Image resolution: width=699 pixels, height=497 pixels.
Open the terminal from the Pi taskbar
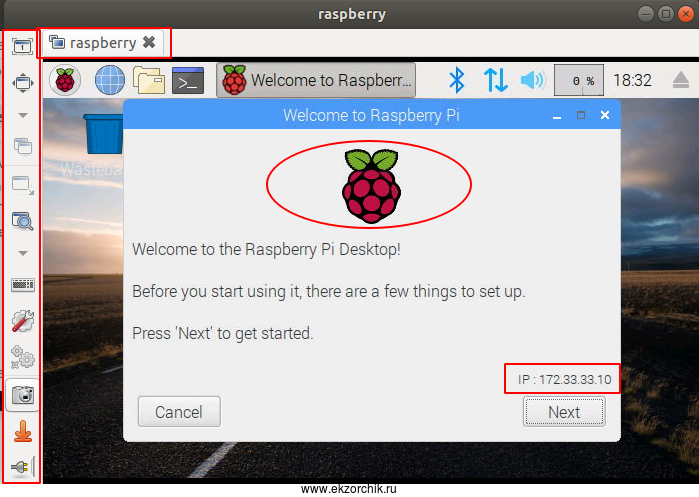click(x=188, y=80)
